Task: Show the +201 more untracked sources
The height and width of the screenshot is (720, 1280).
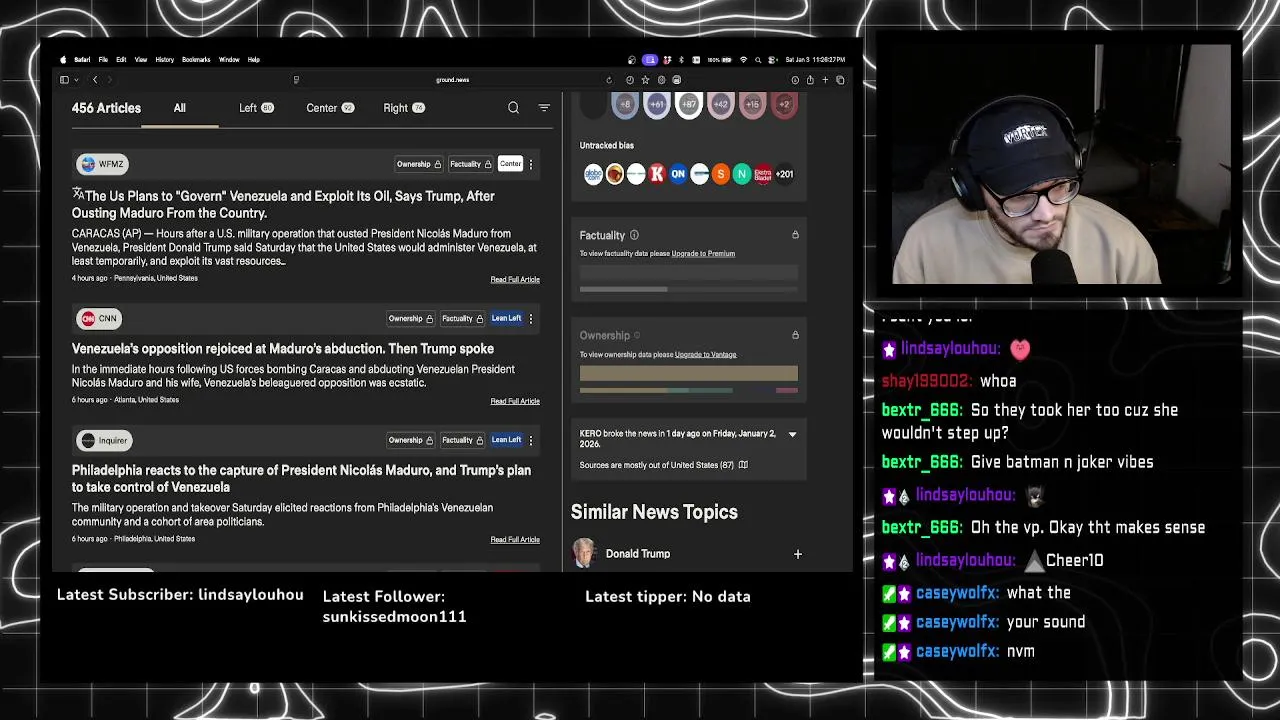Action: pyautogui.click(x=785, y=174)
